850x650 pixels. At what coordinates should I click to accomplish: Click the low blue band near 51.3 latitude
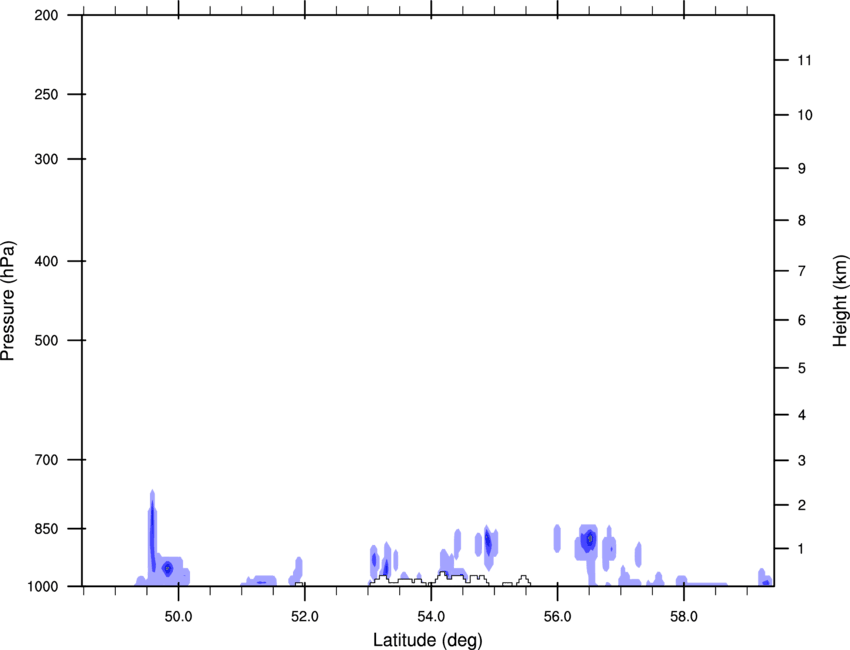[261, 581]
